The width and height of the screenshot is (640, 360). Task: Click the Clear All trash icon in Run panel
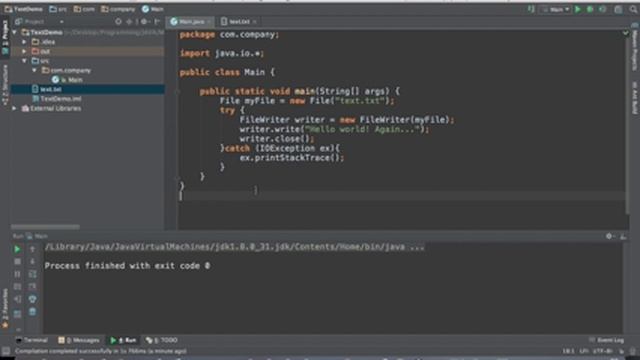32,312
